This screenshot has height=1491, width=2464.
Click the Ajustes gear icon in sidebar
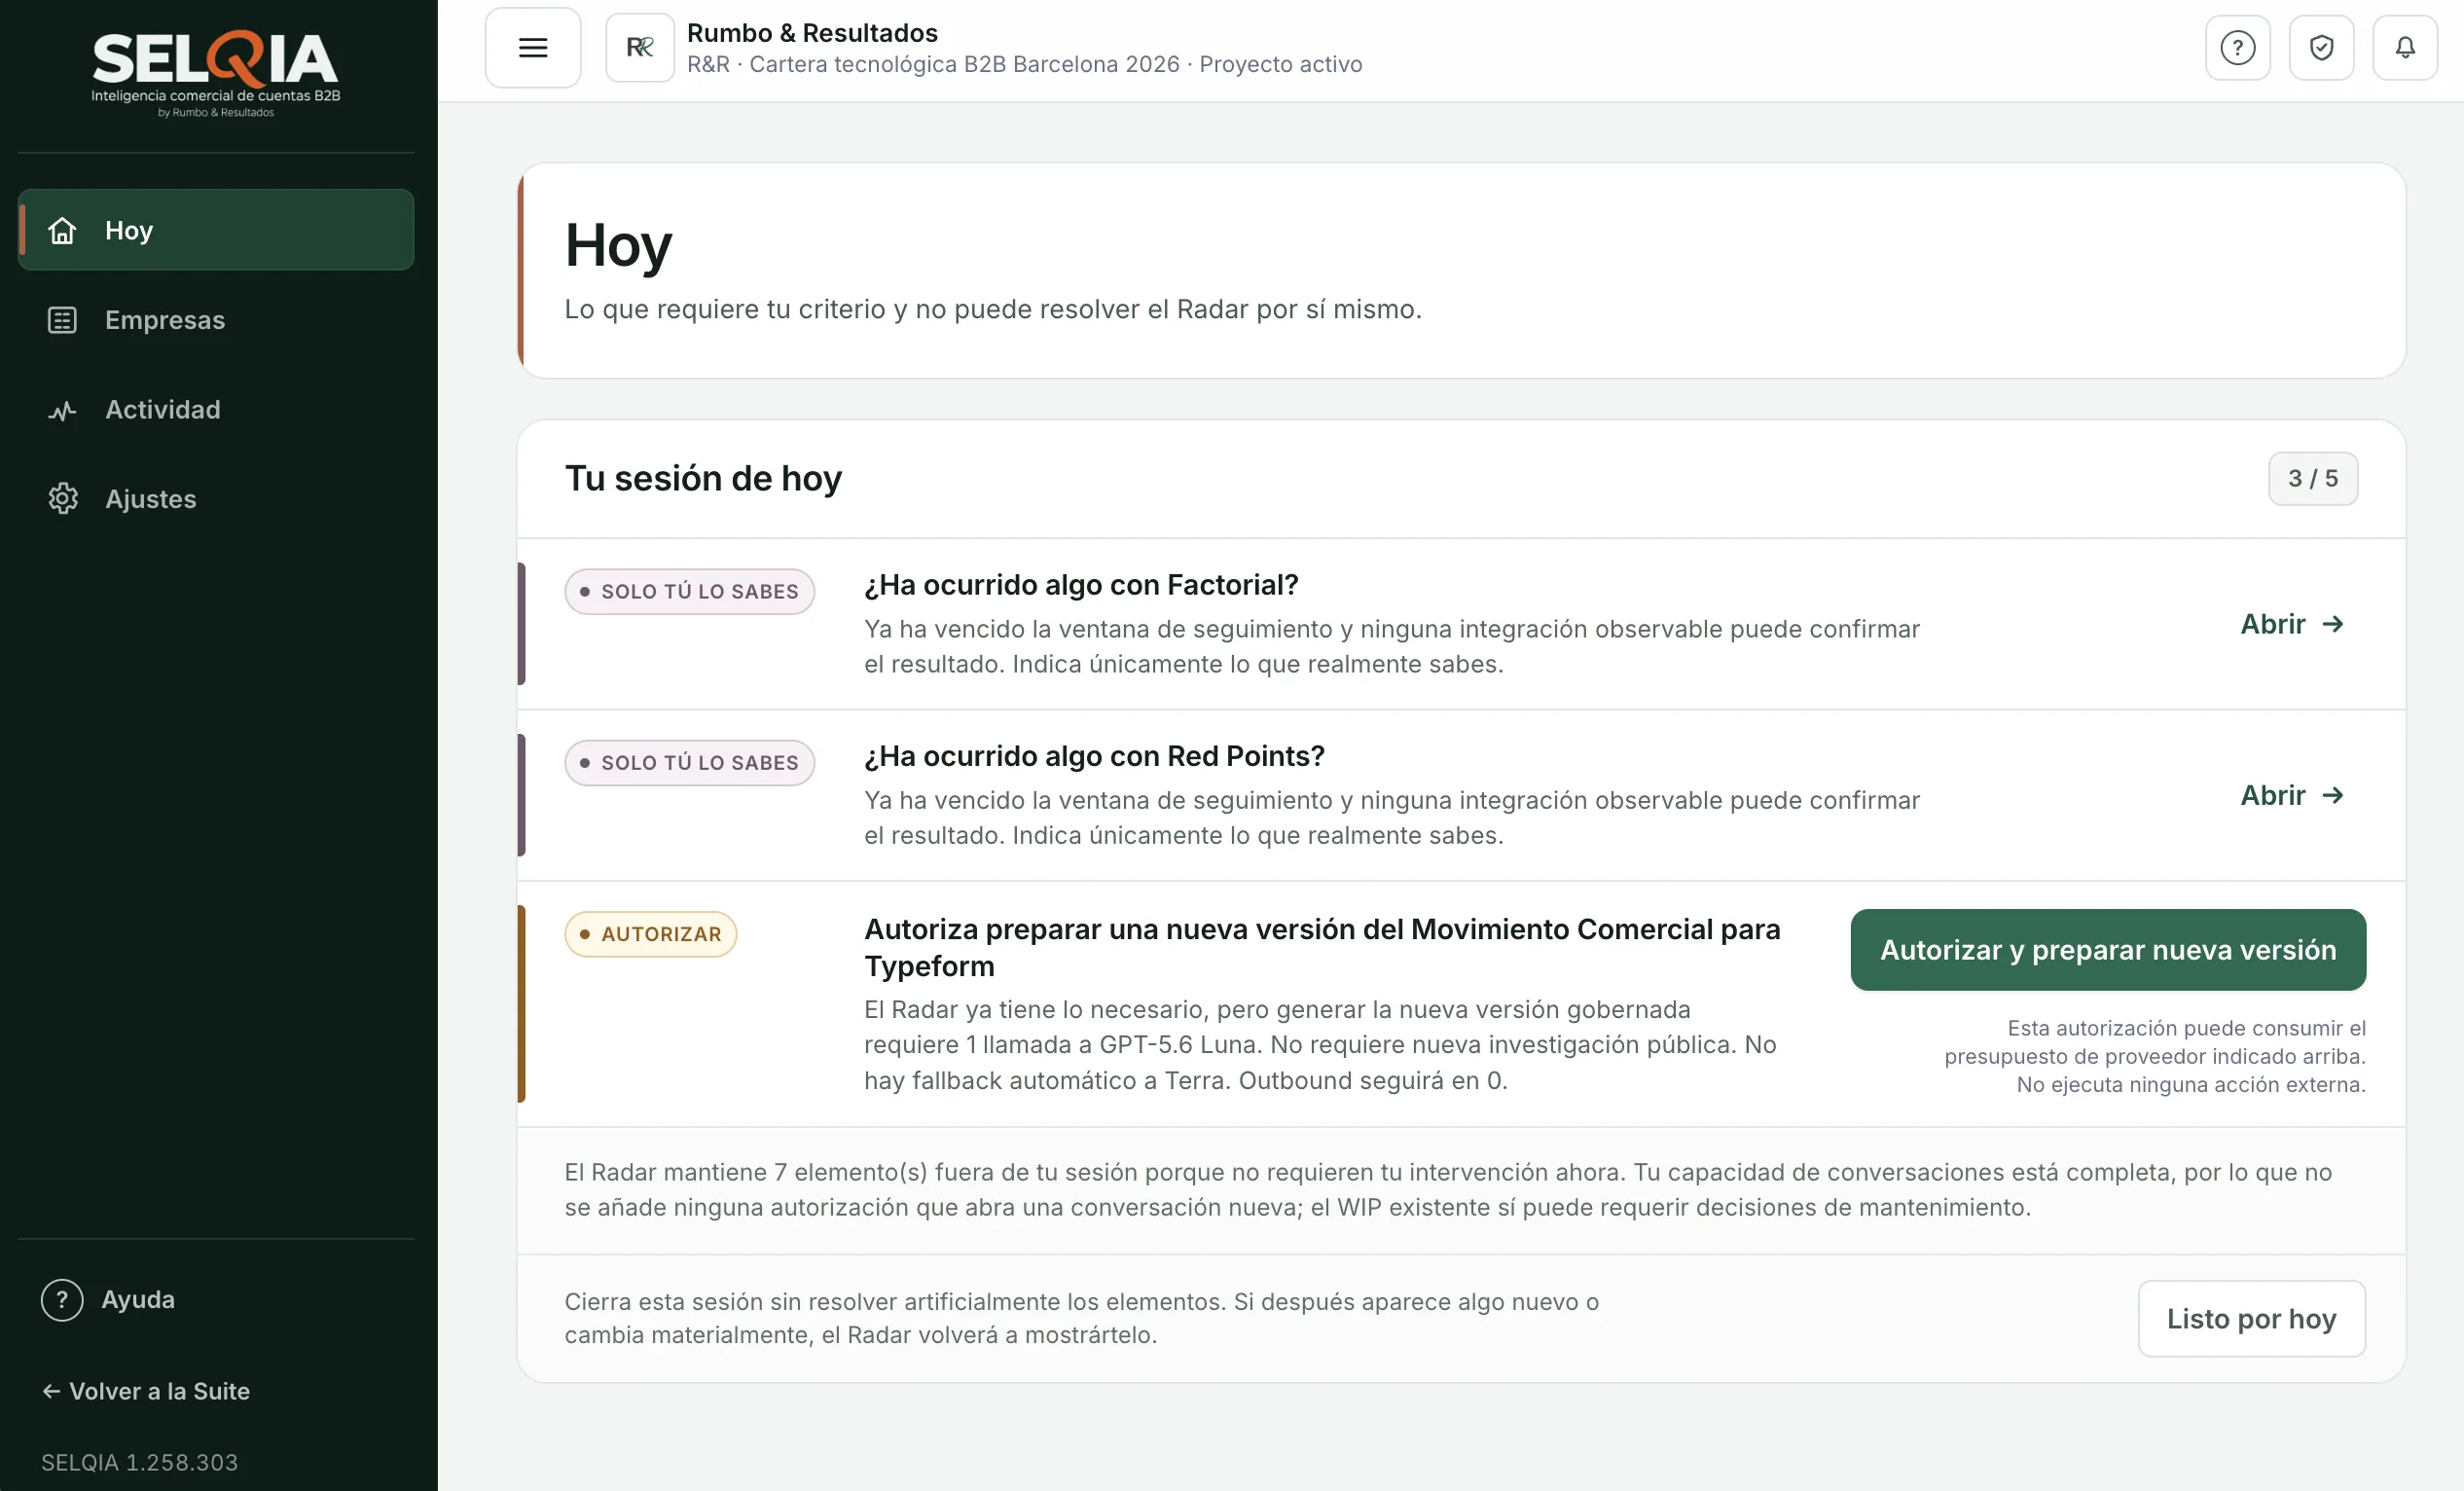tap(62, 499)
